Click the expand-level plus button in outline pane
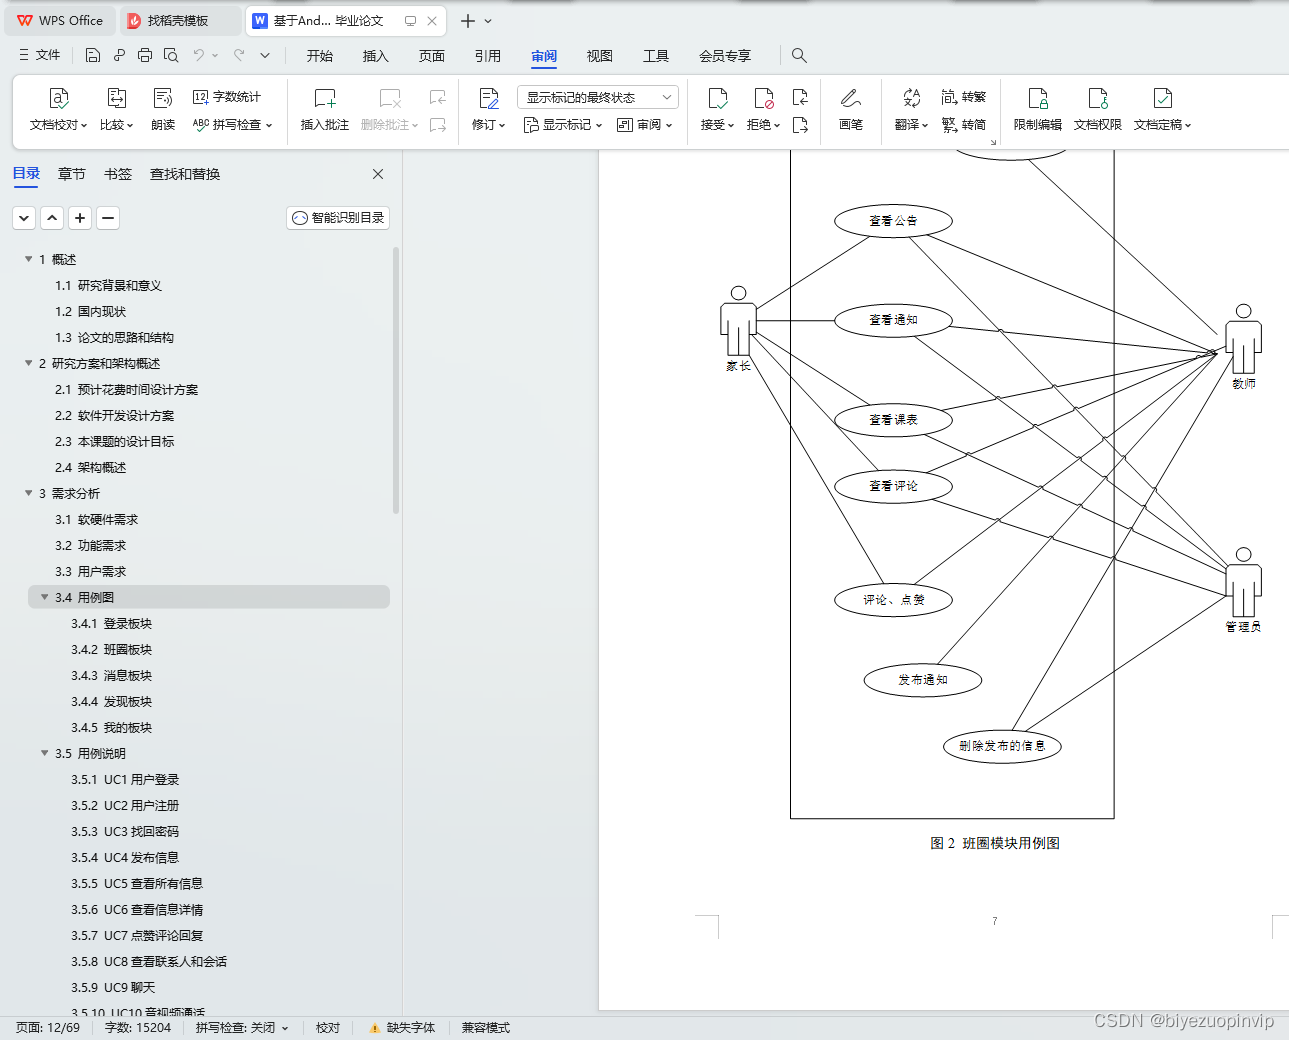Viewport: 1289px width, 1040px height. pyautogui.click(x=80, y=217)
